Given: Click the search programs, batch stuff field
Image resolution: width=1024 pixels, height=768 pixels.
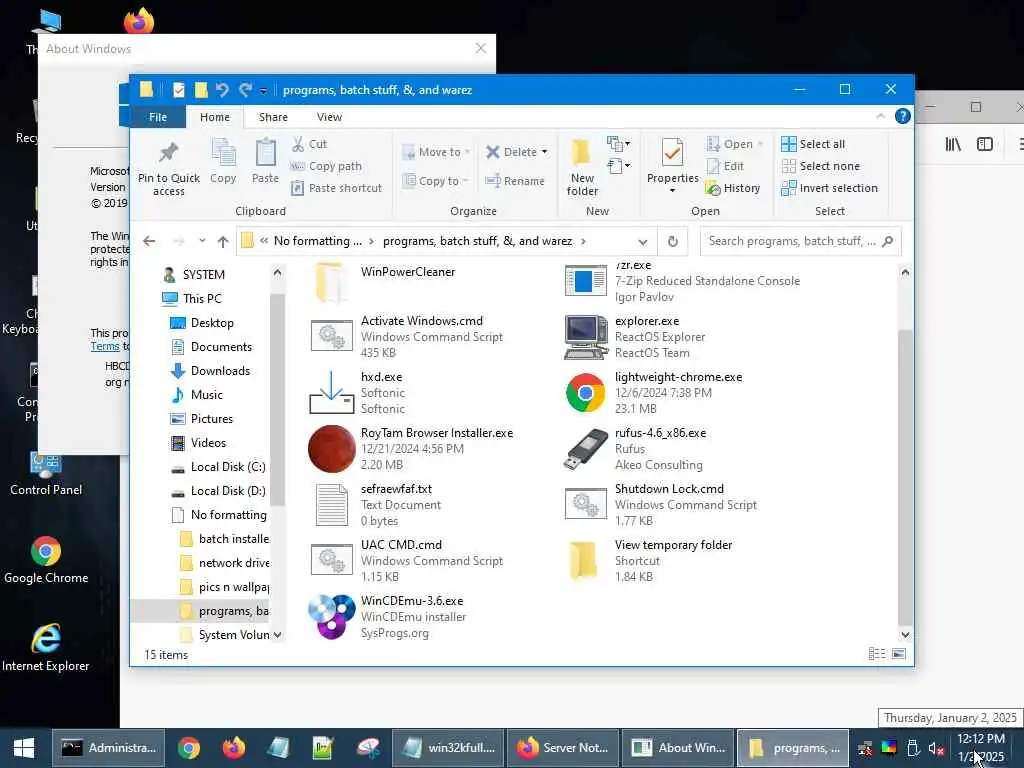Looking at the screenshot, I should point(801,241).
